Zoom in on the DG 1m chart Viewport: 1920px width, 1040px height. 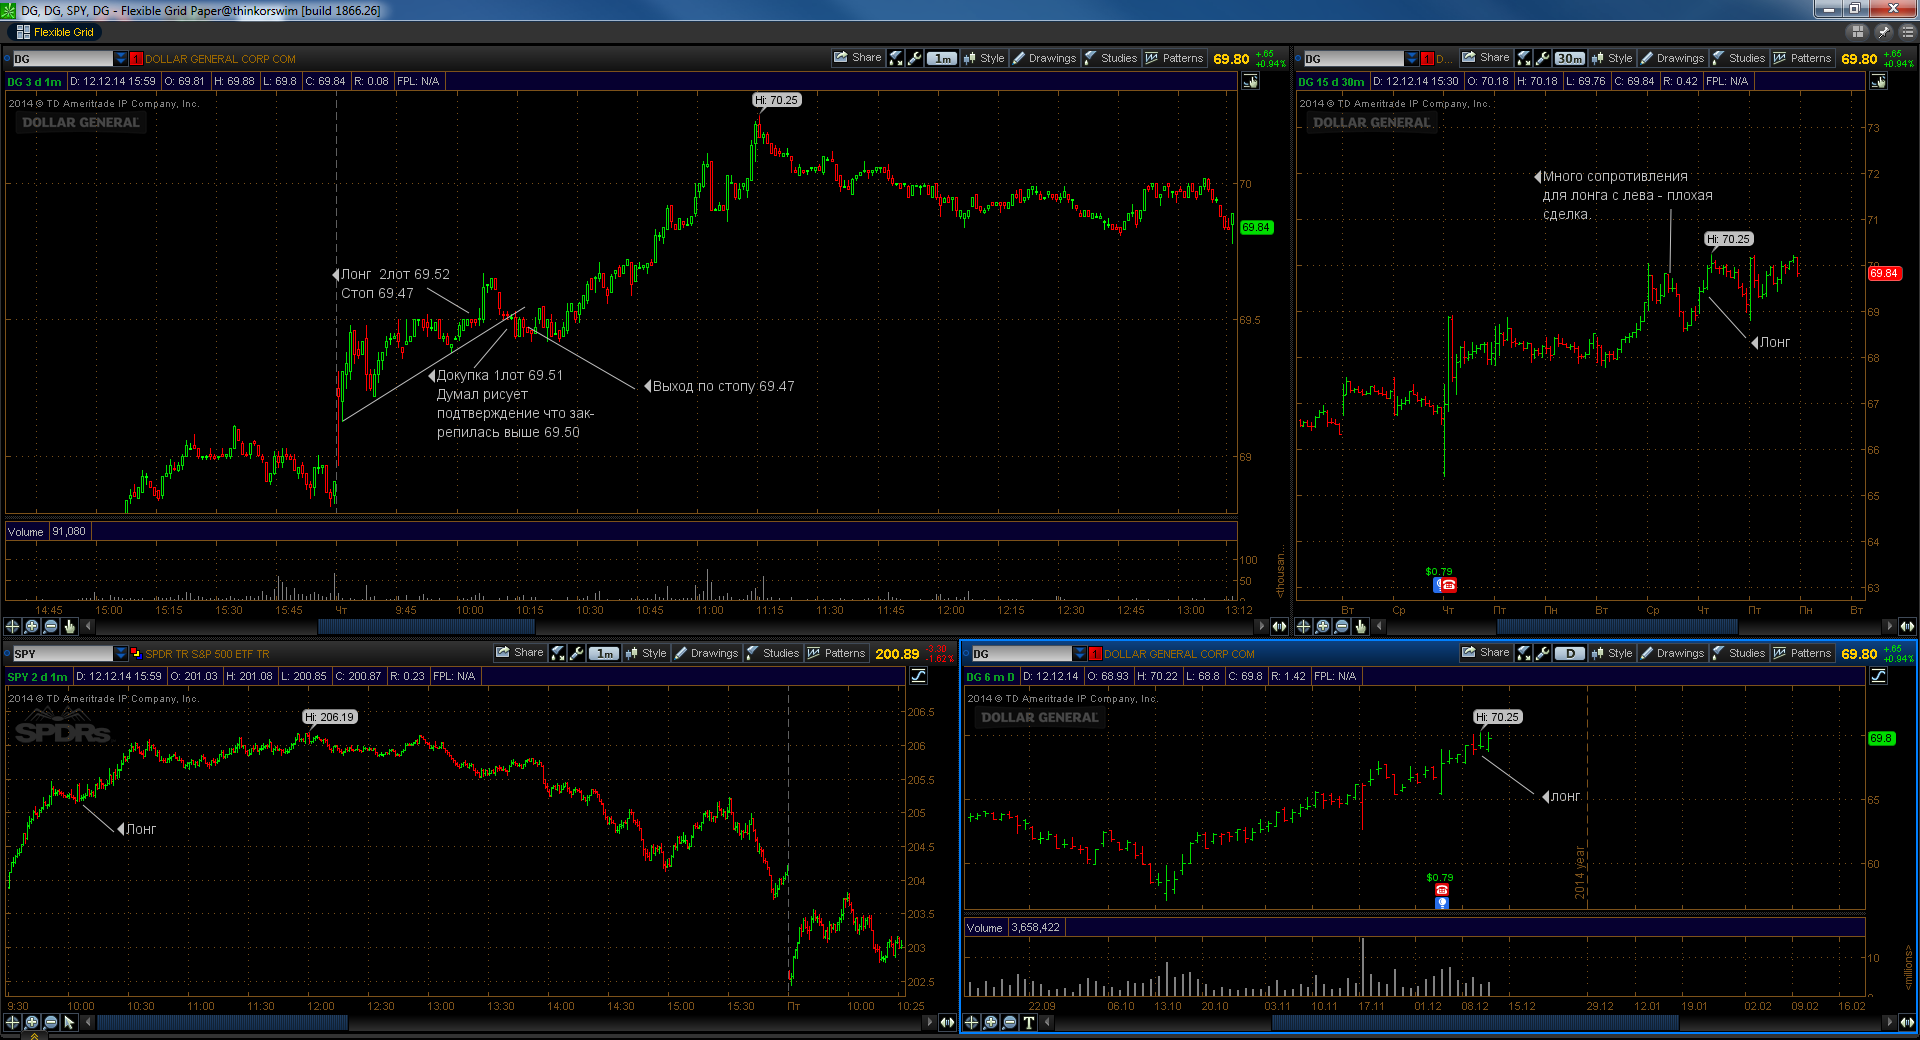(31, 626)
